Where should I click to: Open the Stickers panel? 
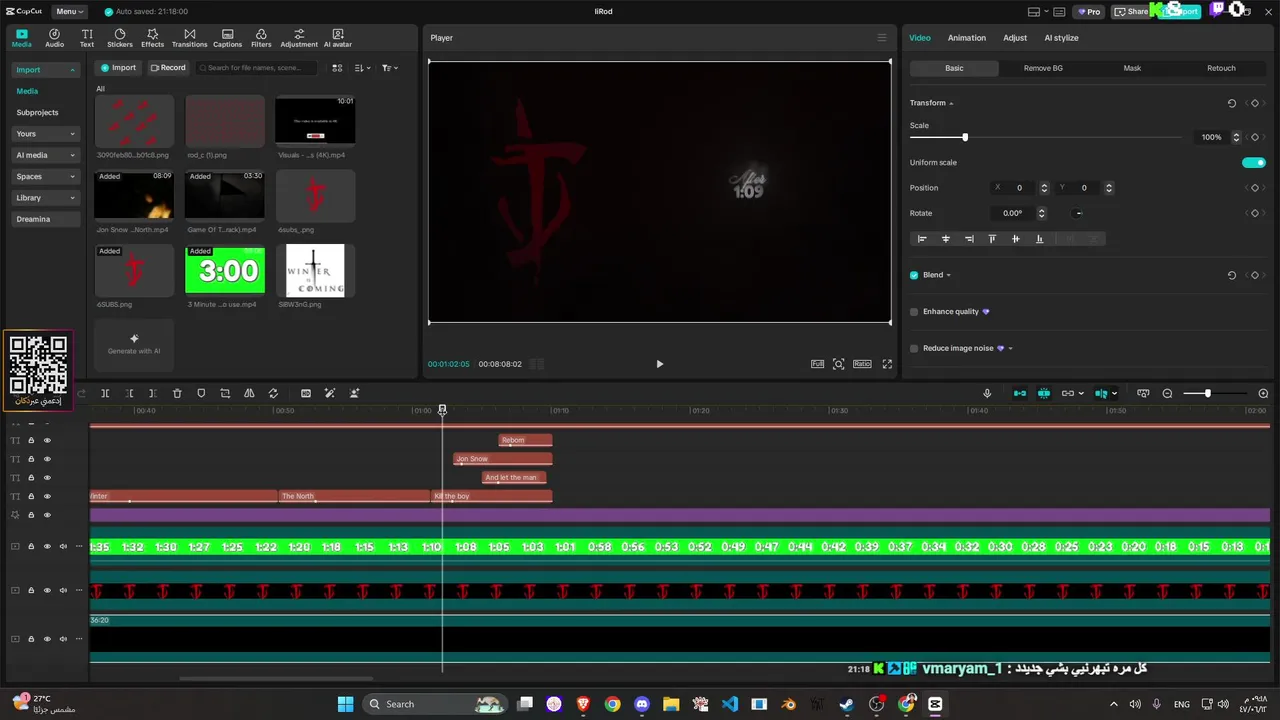120,38
